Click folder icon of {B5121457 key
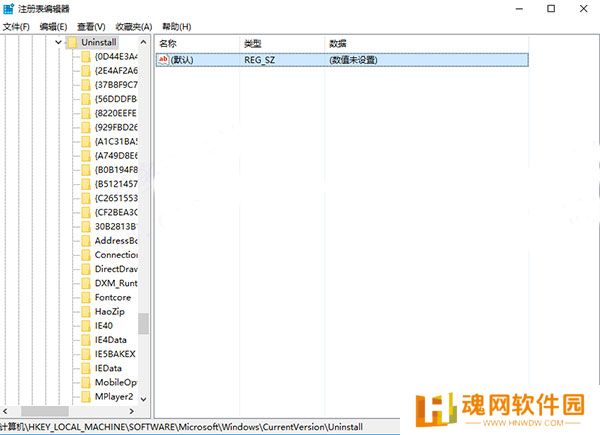This screenshot has height=435, width=600. point(86,184)
